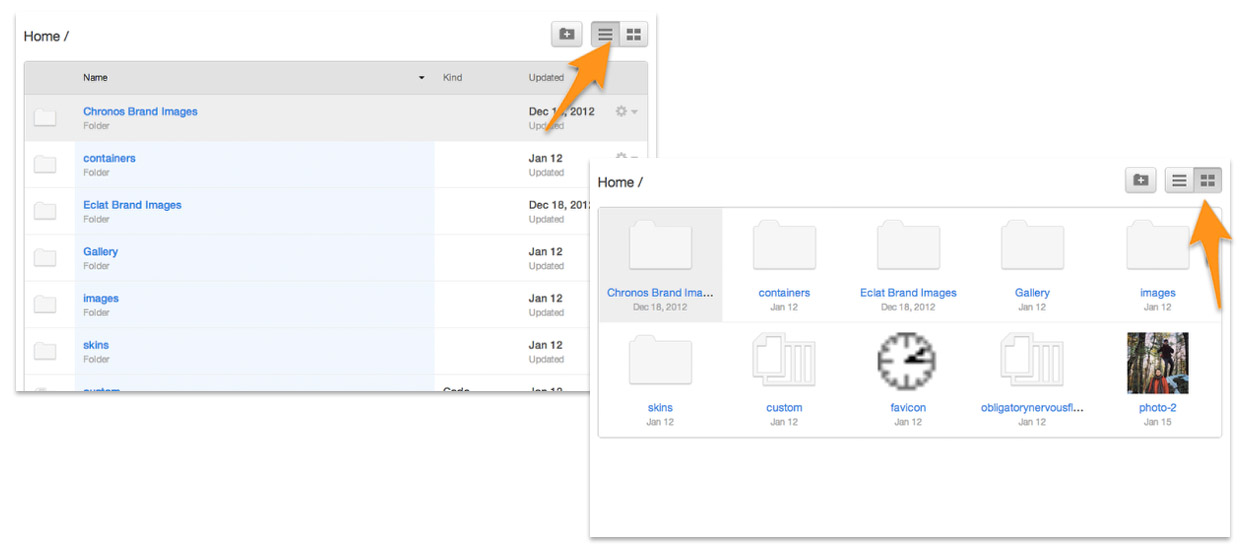Click Home breadcrumb in grid view window
This screenshot has height=552, width=1246.
615,182
